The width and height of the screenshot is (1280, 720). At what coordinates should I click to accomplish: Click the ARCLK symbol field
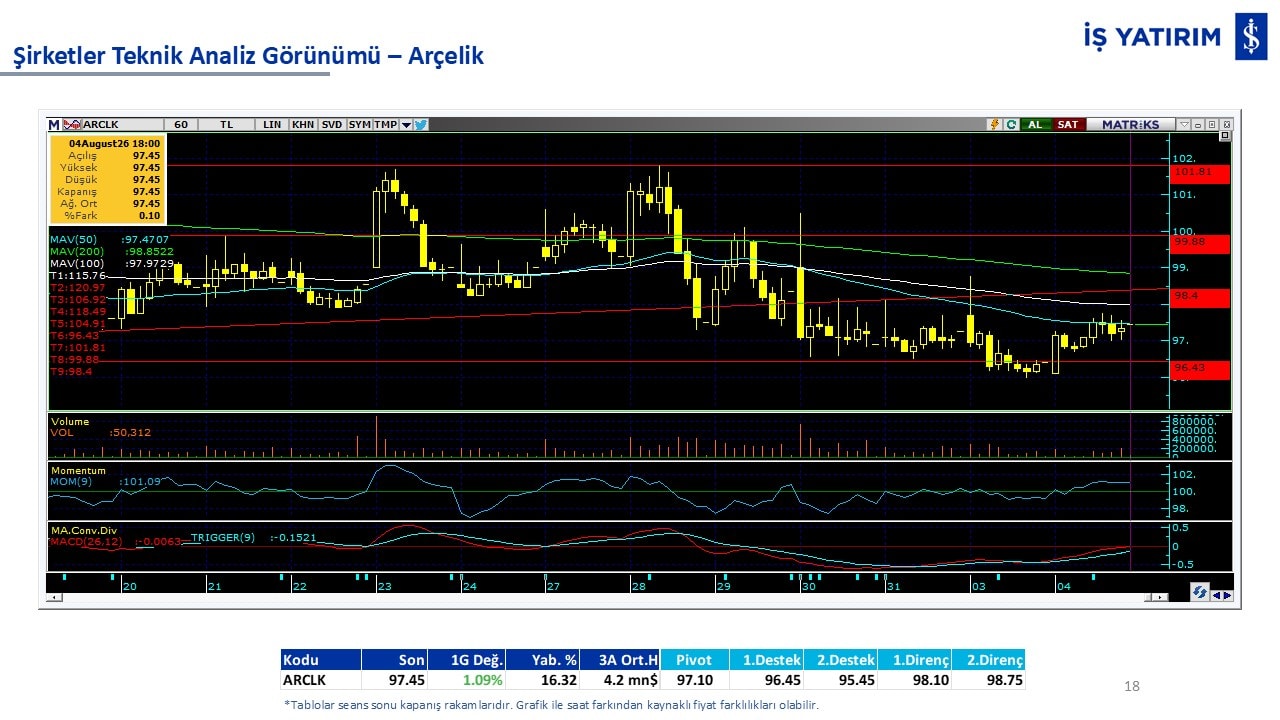(122, 125)
